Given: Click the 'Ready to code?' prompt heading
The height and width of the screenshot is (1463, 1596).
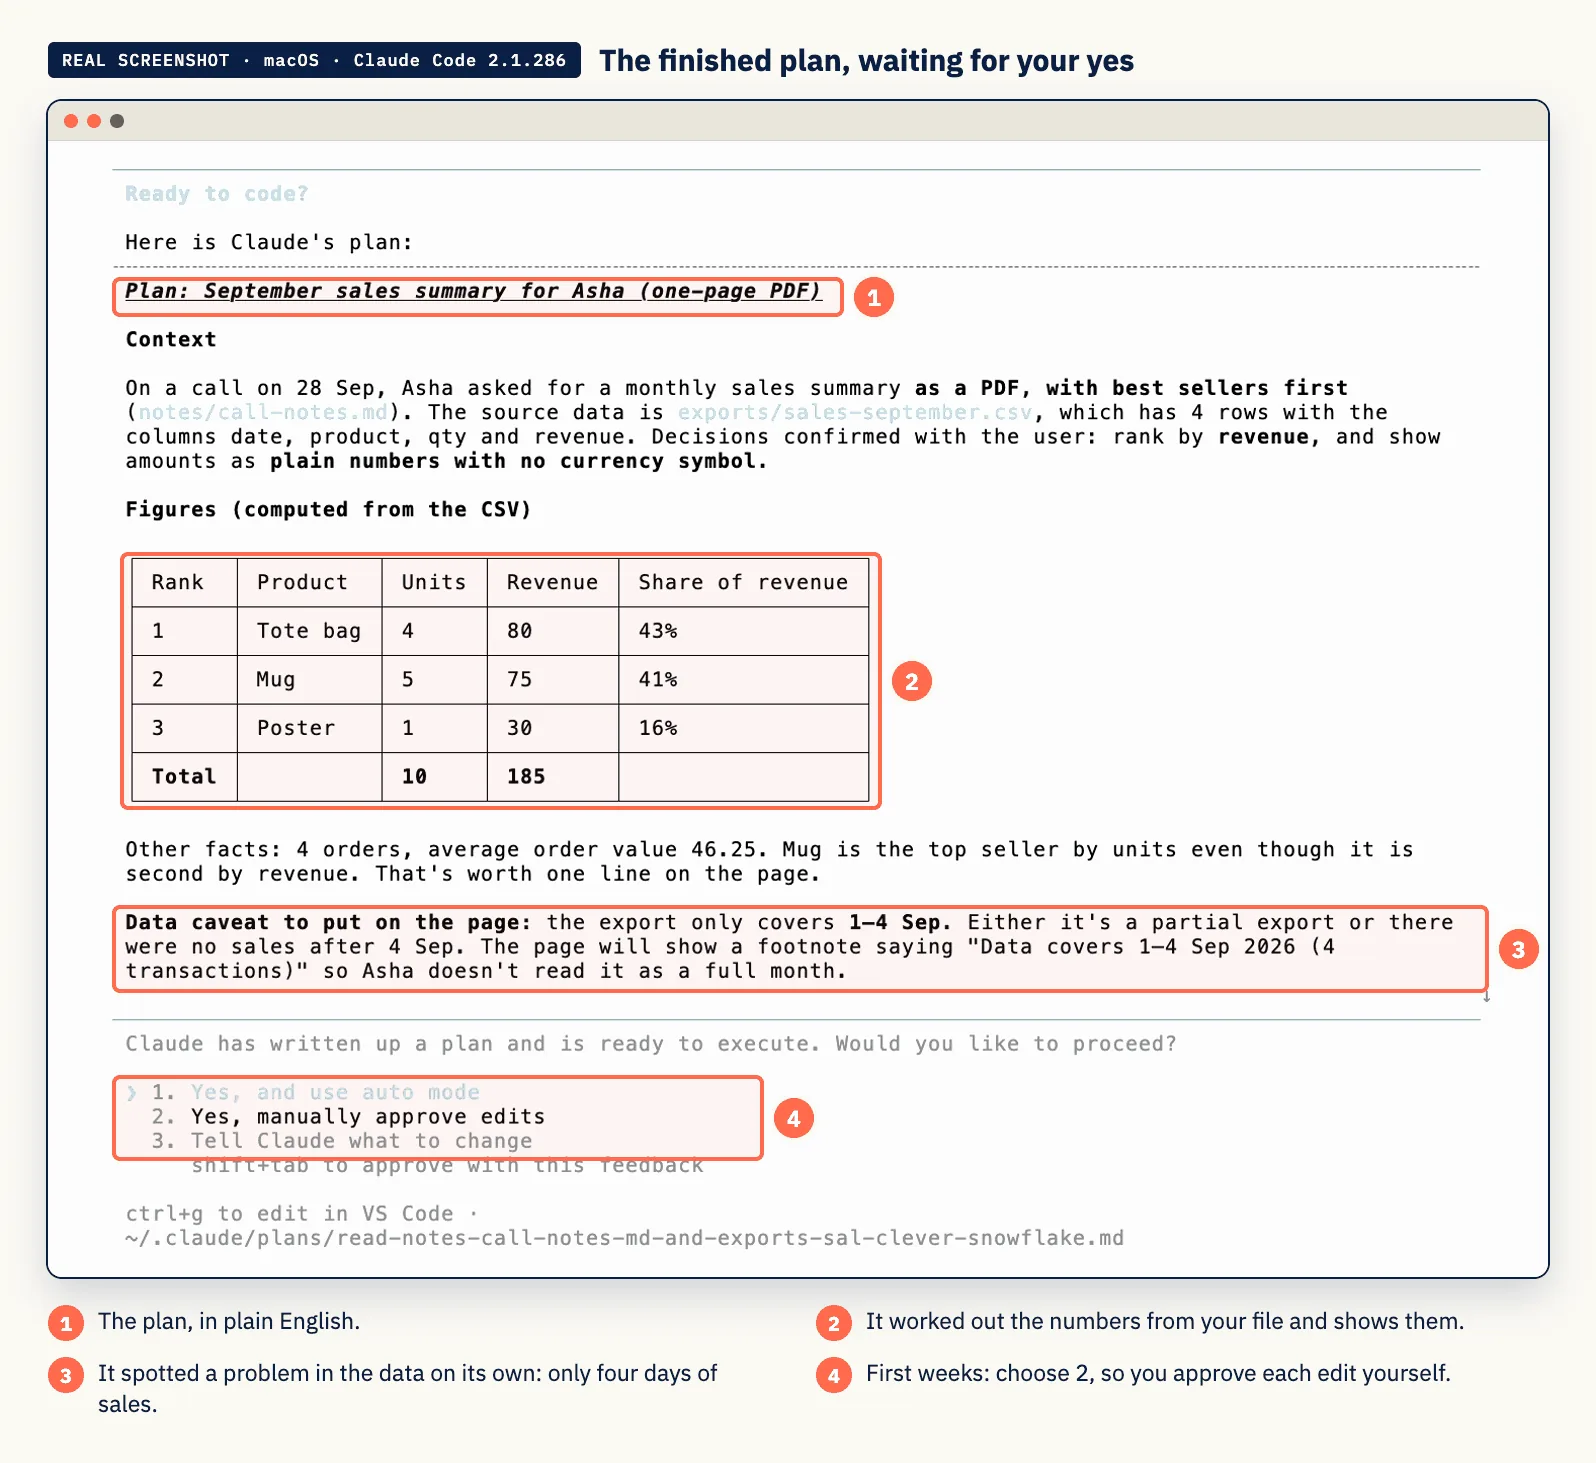Looking at the screenshot, I should (x=217, y=194).
